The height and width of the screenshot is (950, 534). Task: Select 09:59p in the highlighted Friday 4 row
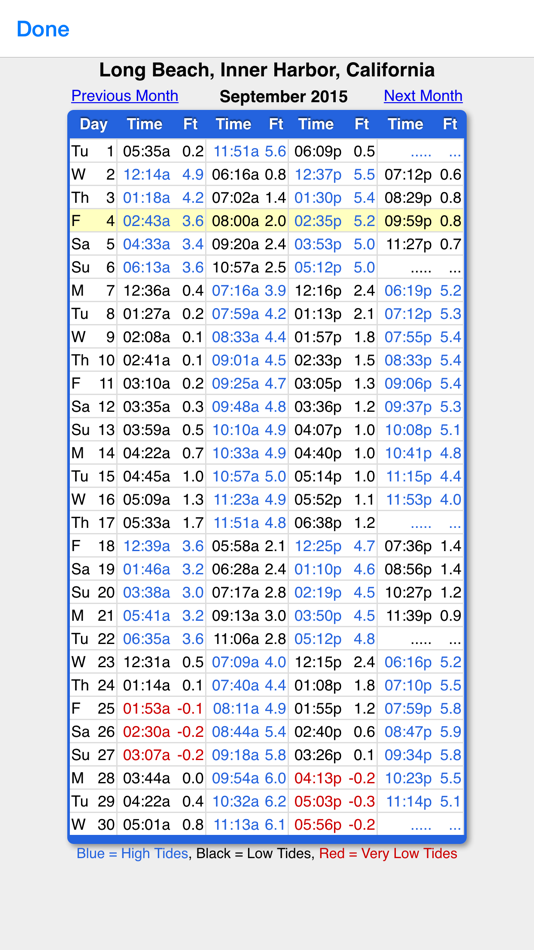(408, 221)
